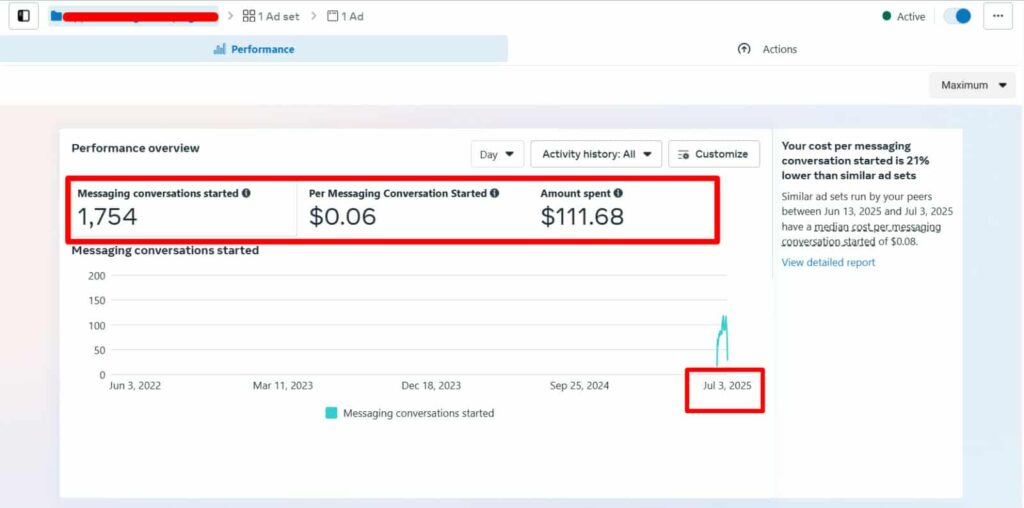The image size is (1024, 508).
Task: Click the campaign folder icon in breadcrumb
Action: 56,16
